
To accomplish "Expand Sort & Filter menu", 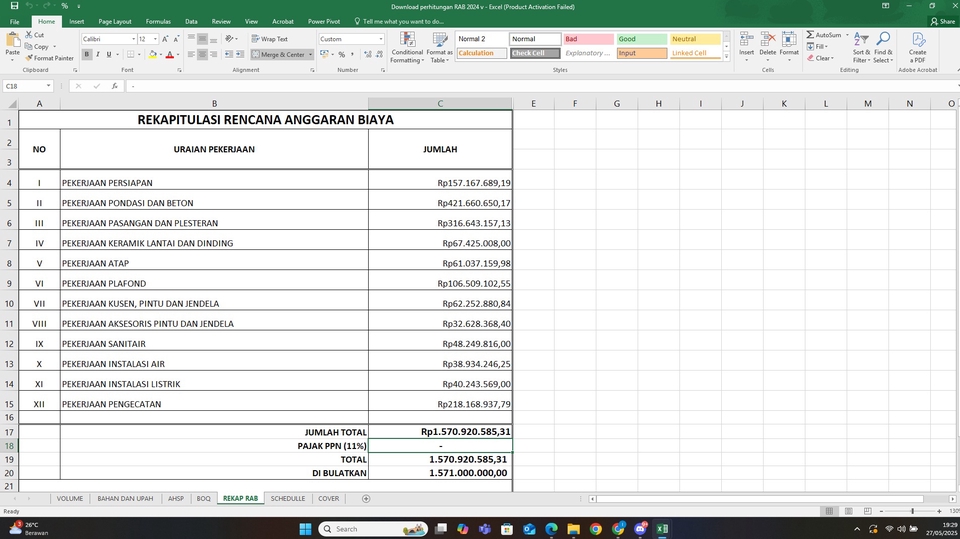I will click(861, 48).
